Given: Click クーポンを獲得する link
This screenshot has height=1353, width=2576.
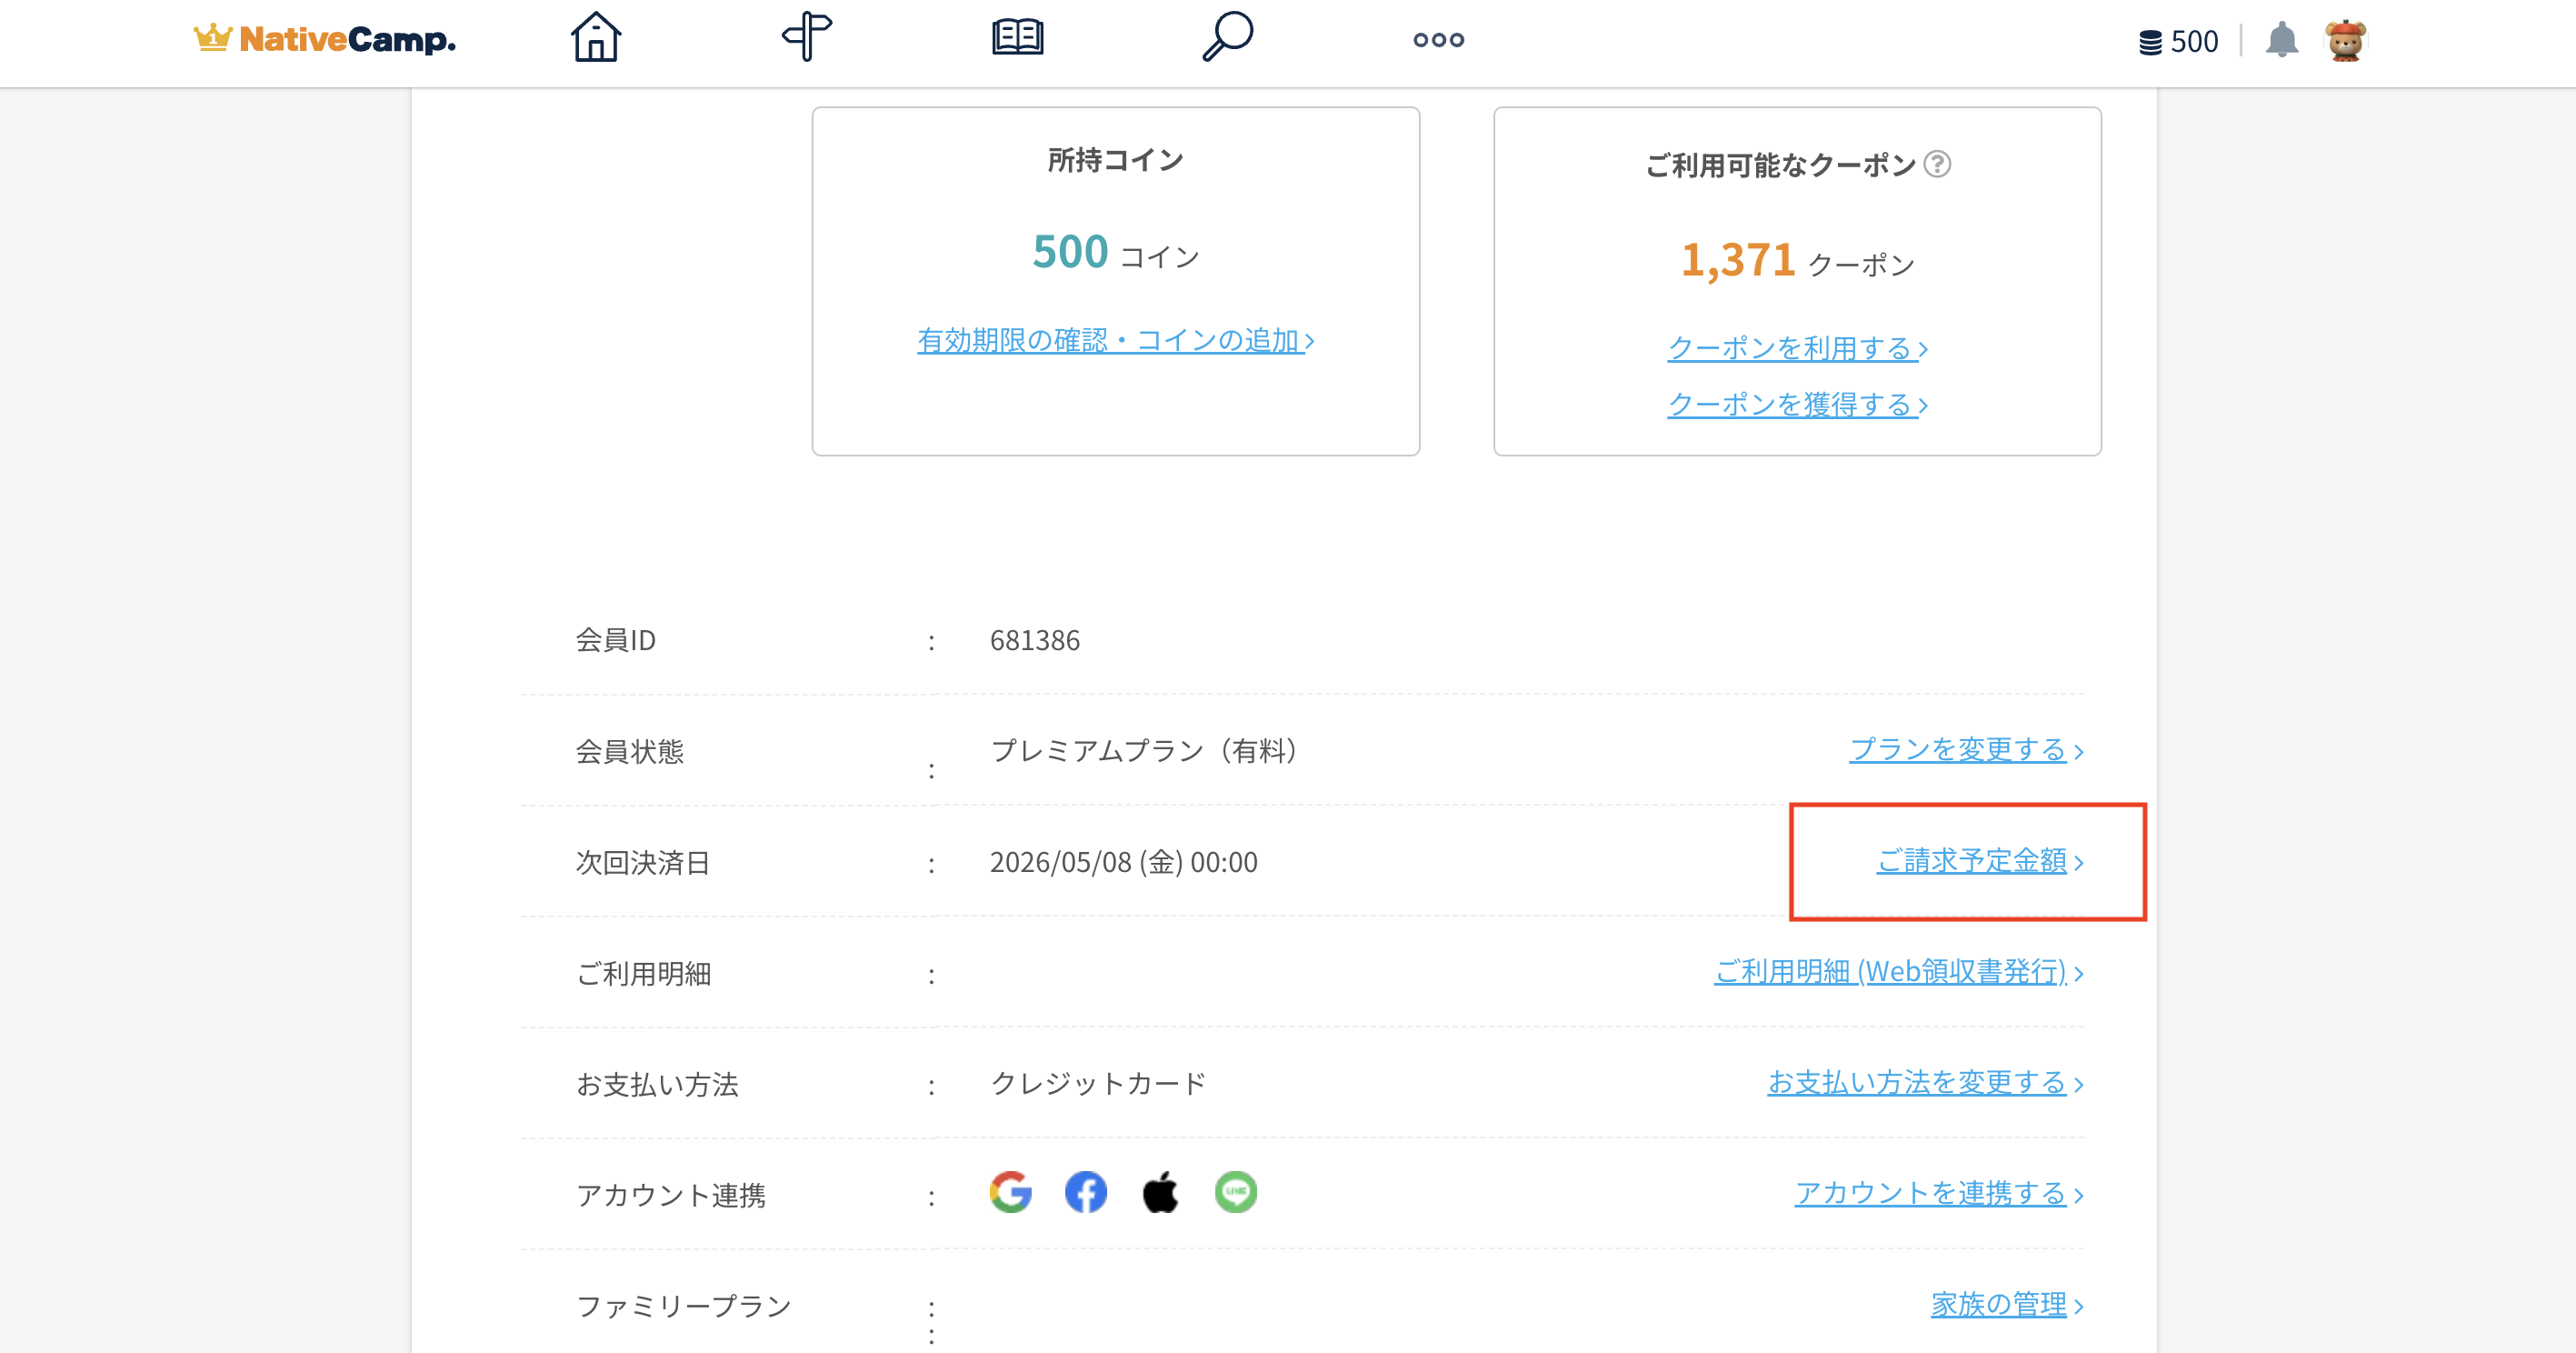Looking at the screenshot, I should tap(1797, 405).
